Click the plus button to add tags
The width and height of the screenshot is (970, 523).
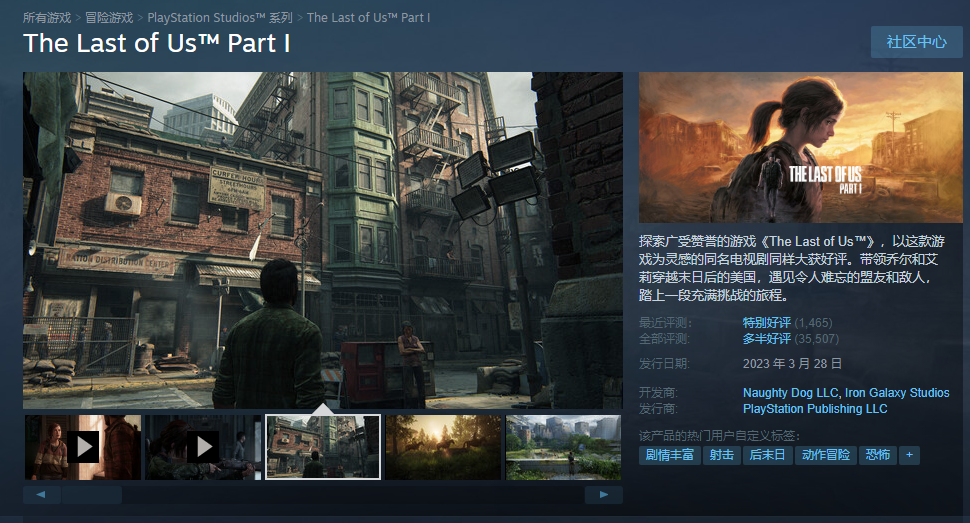coord(909,455)
